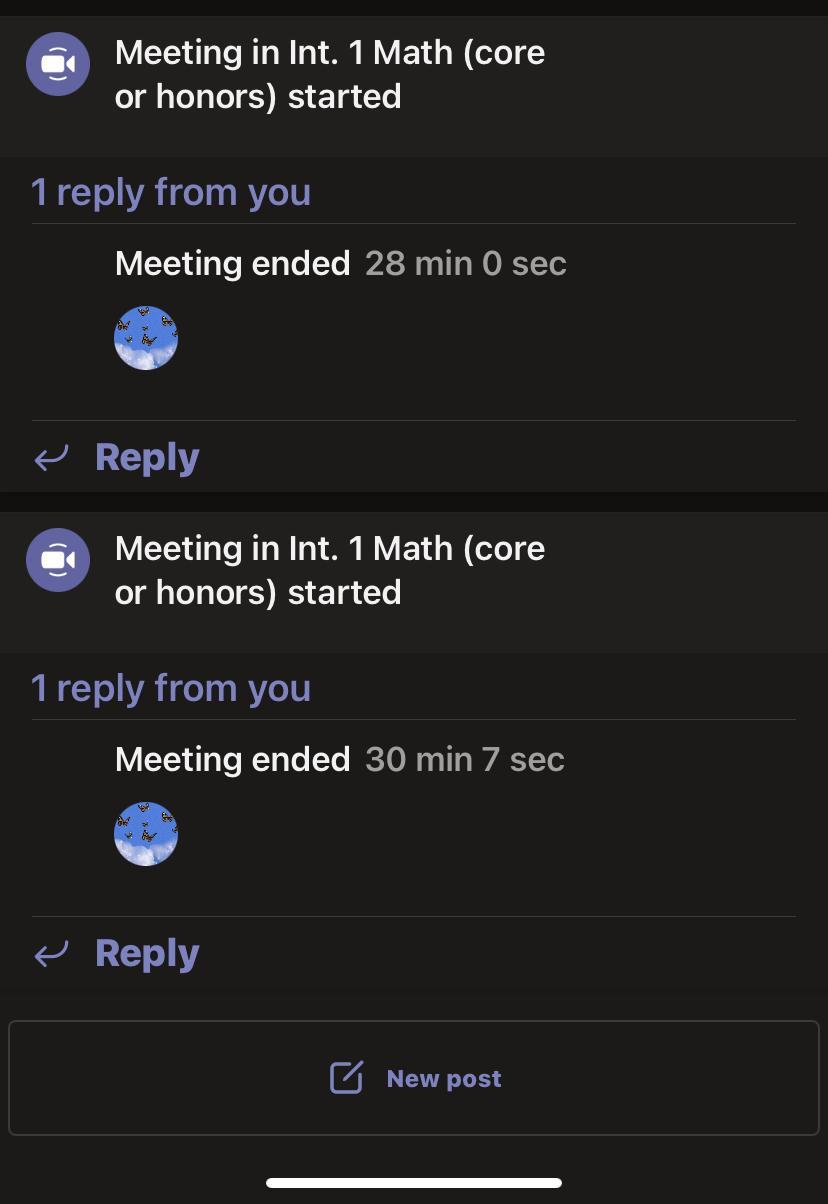Open the meeting started post that lasted 28 min
Screen dimensions: 828x1204
pyautogui.click(x=330, y=74)
